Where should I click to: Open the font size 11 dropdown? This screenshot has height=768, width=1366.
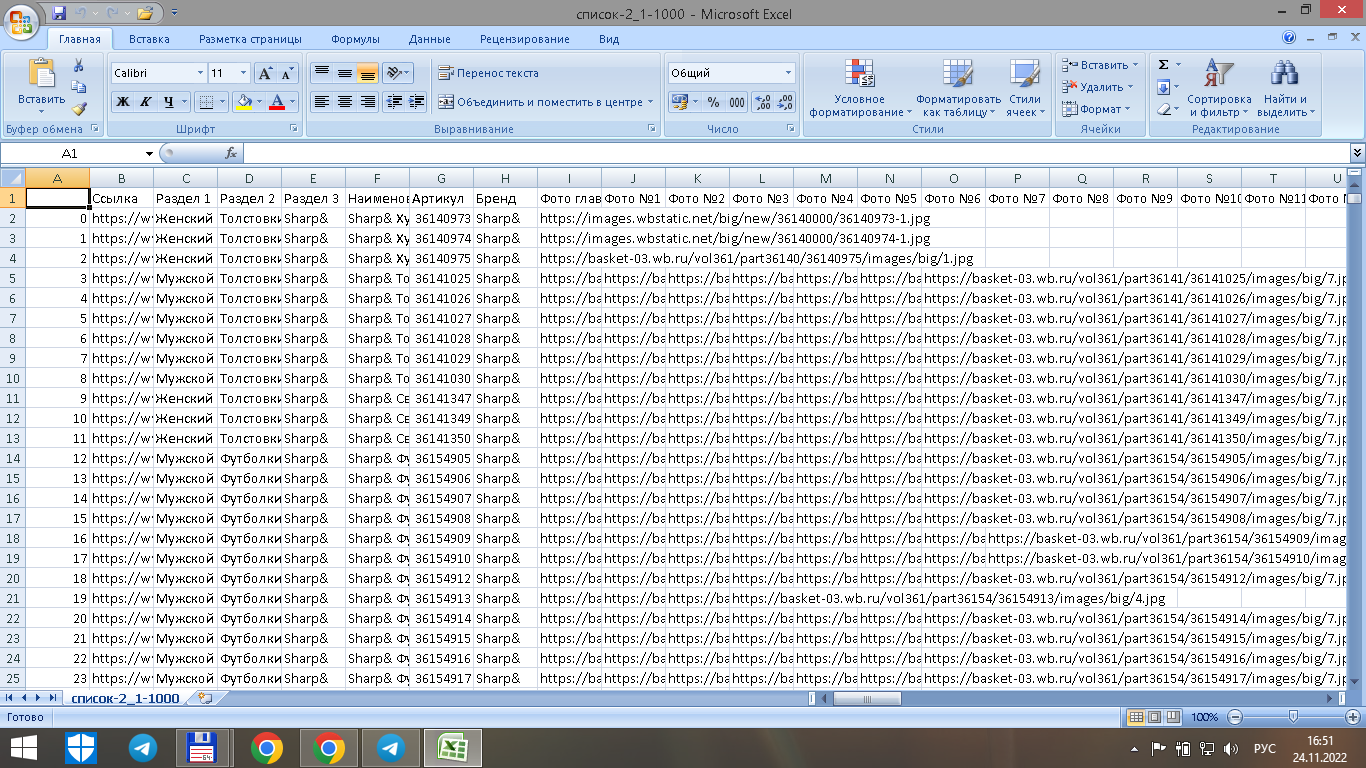pos(243,73)
